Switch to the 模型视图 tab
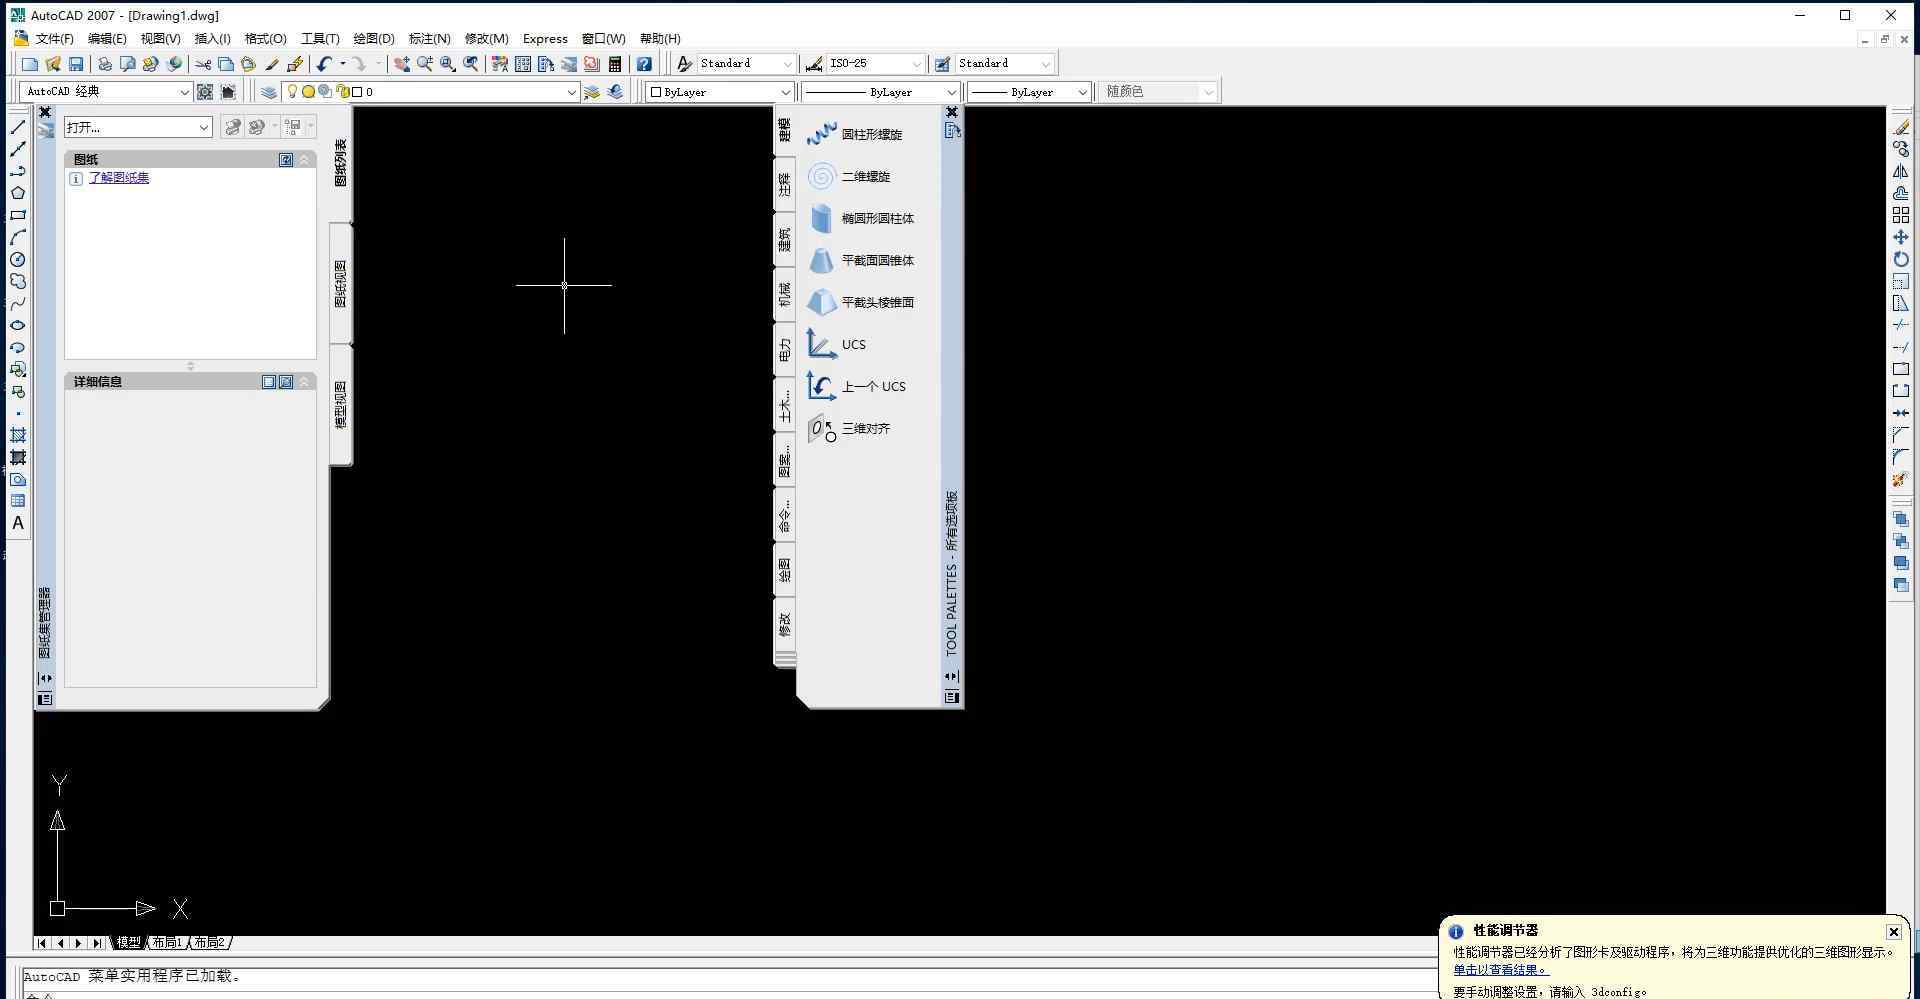 [341, 405]
